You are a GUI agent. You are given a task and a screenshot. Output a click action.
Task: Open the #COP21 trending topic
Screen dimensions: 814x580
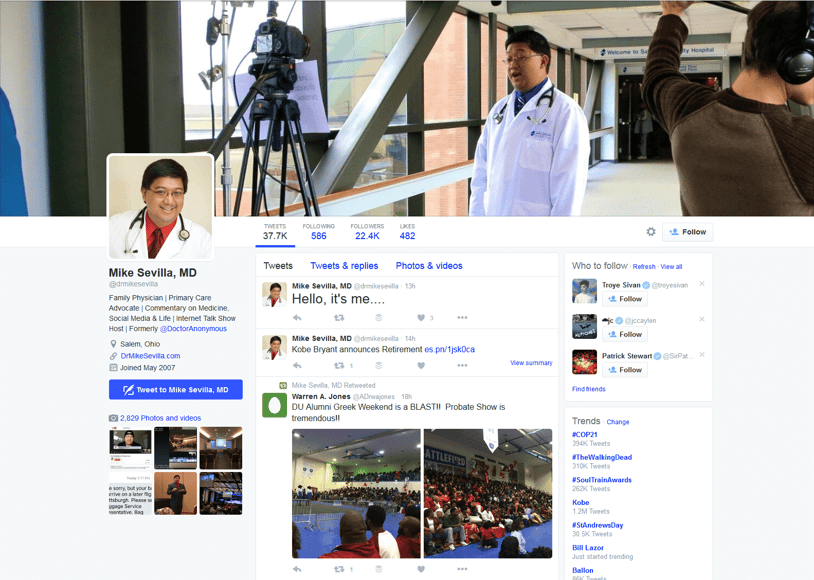click(587, 437)
